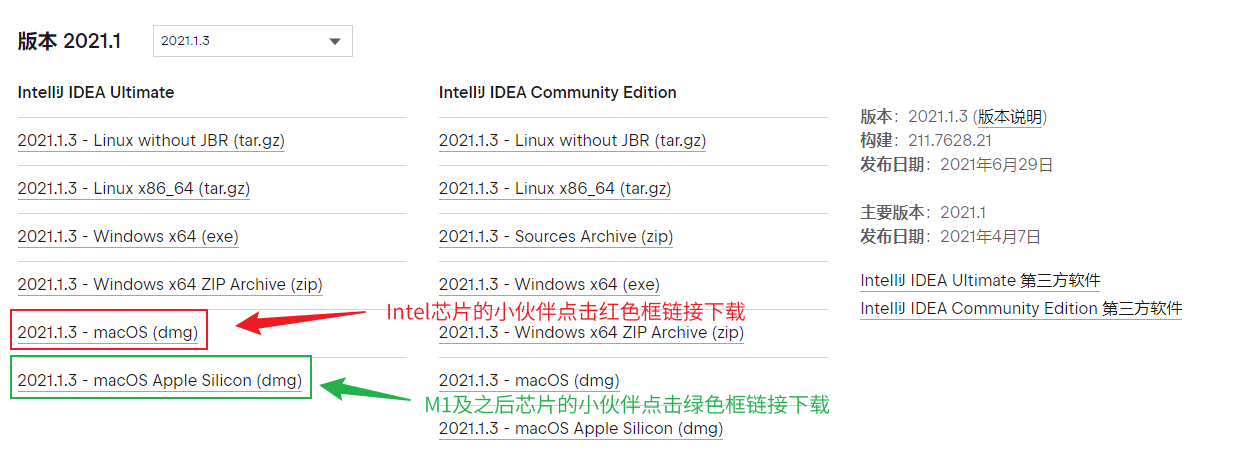Click the 版本 2021.1 heading
The image size is (1253, 466).
[69, 41]
